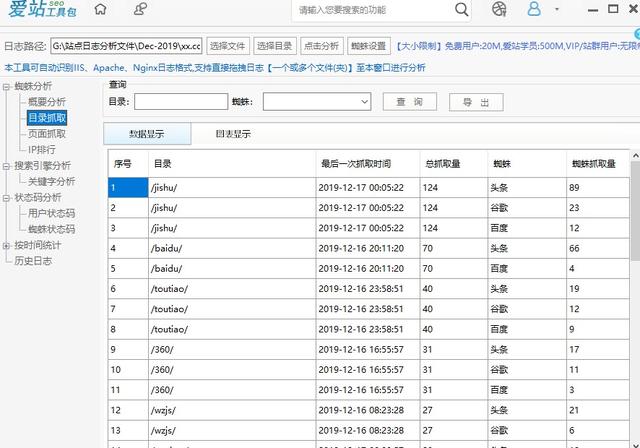Click the 目录 filter input field

click(181, 102)
